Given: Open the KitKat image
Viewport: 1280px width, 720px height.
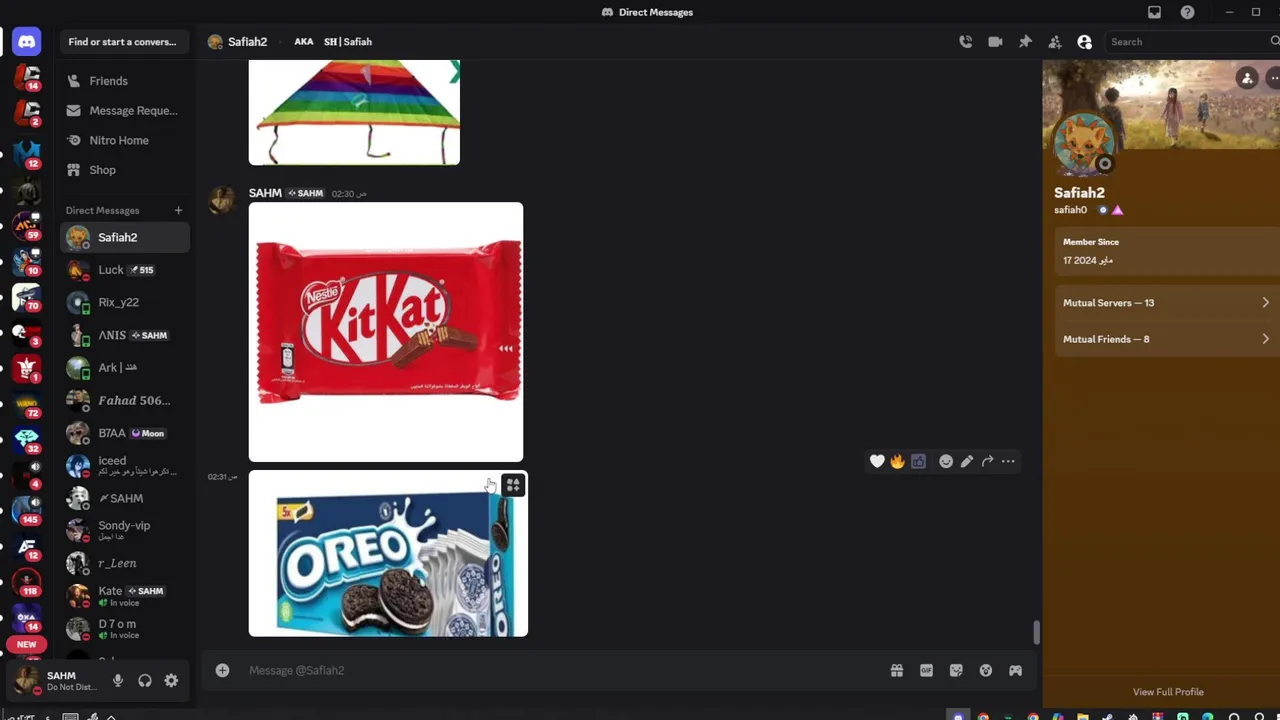Looking at the screenshot, I should [x=386, y=332].
